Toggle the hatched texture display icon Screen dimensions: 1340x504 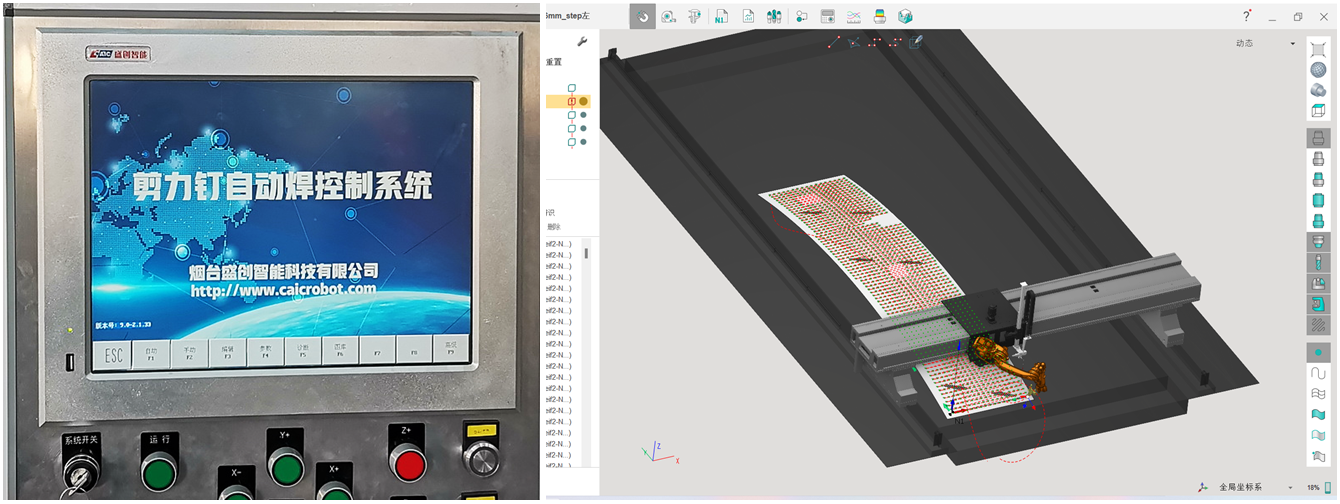coord(1318,325)
